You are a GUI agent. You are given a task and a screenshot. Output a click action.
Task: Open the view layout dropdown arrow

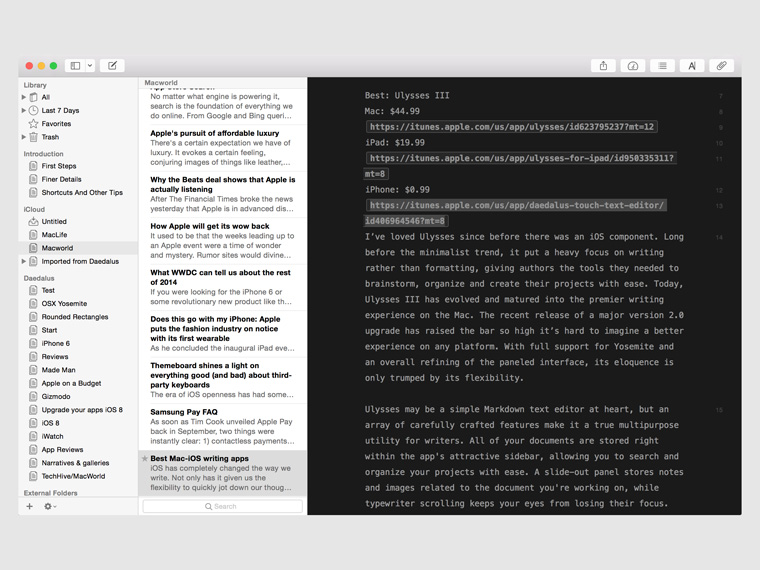[90, 66]
